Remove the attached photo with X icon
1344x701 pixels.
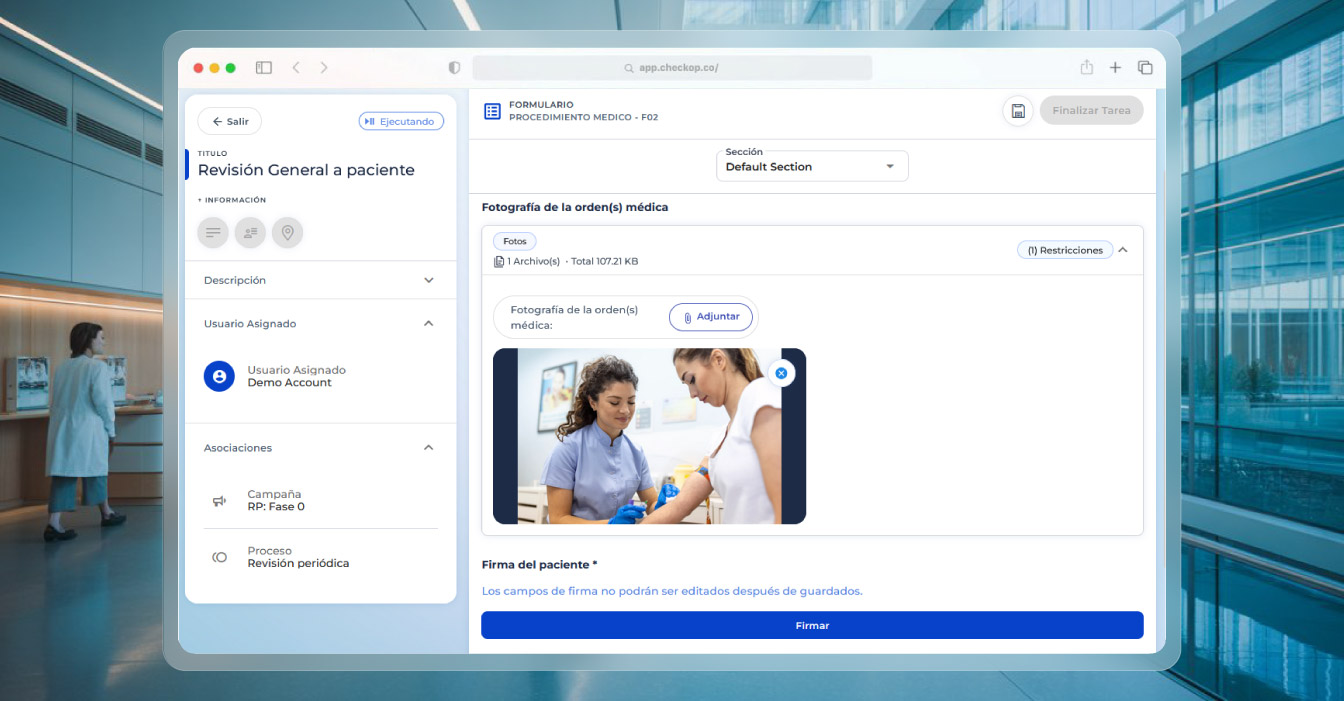click(x=781, y=373)
